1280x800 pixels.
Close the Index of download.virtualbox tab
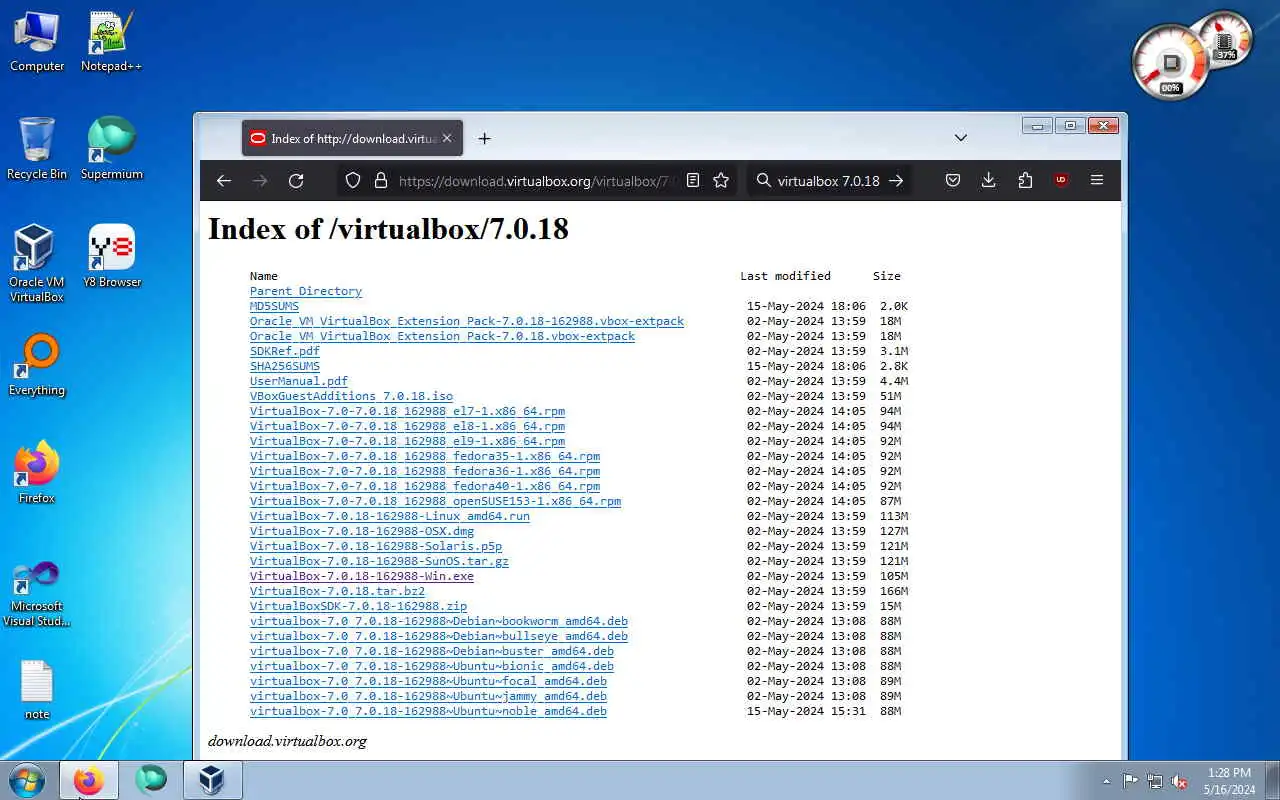pos(447,138)
